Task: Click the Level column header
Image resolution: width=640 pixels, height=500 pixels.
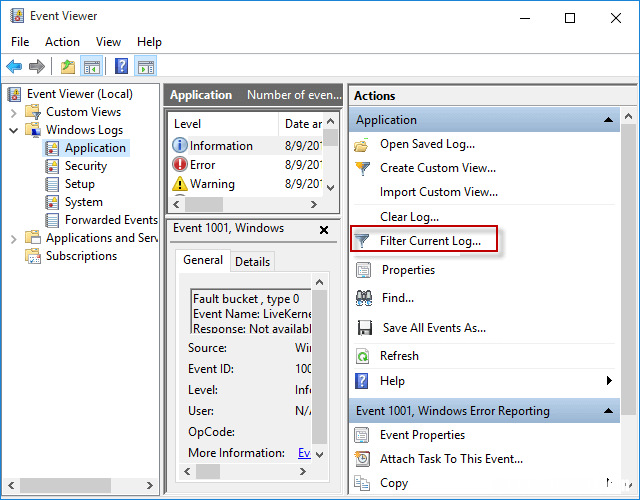Action: click(224, 124)
